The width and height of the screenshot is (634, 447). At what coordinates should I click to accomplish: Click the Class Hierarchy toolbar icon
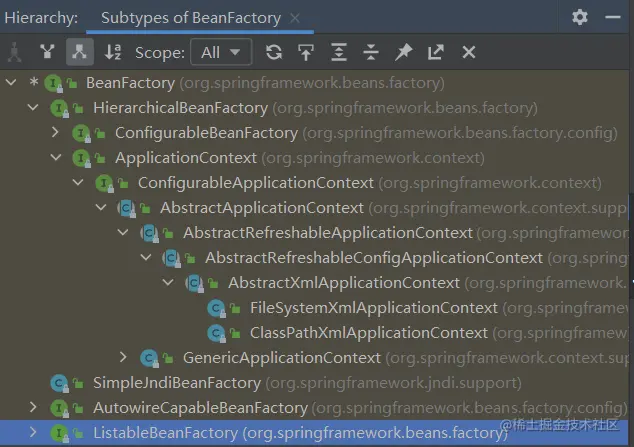click(15, 52)
